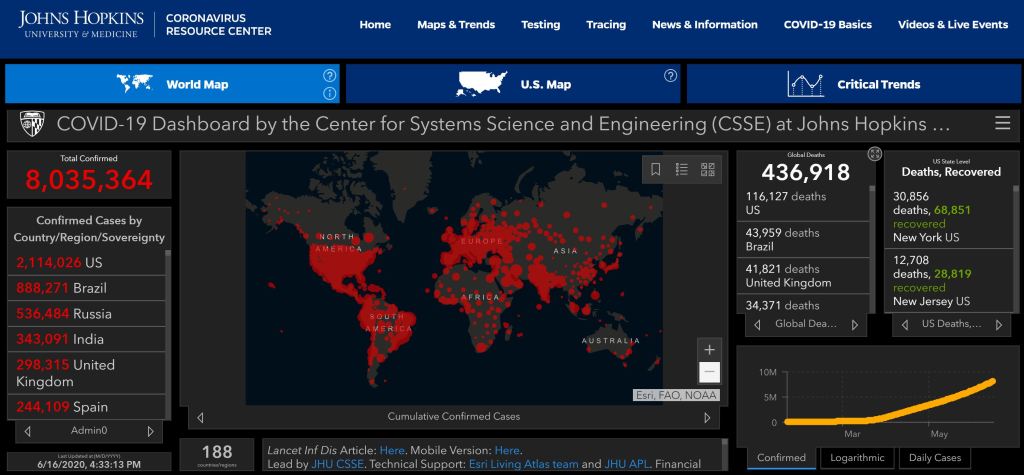The width and height of the screenshot is (1024, 475).
Task: Open the question mark help on U.S. Map tab
Action: [x=671, y=75]
